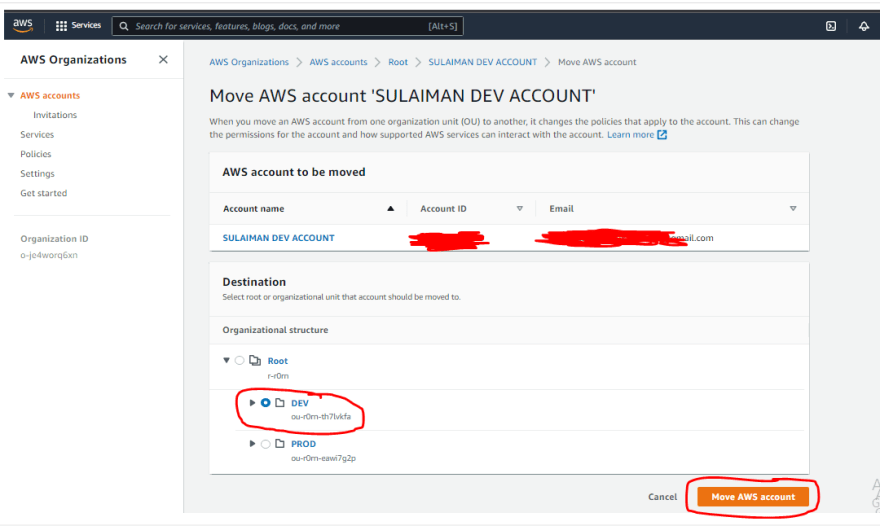The width and height of the screenshot is (880, 526).
Task: Click organization ID o-je4worq6xn
Action: pos(49,255)
